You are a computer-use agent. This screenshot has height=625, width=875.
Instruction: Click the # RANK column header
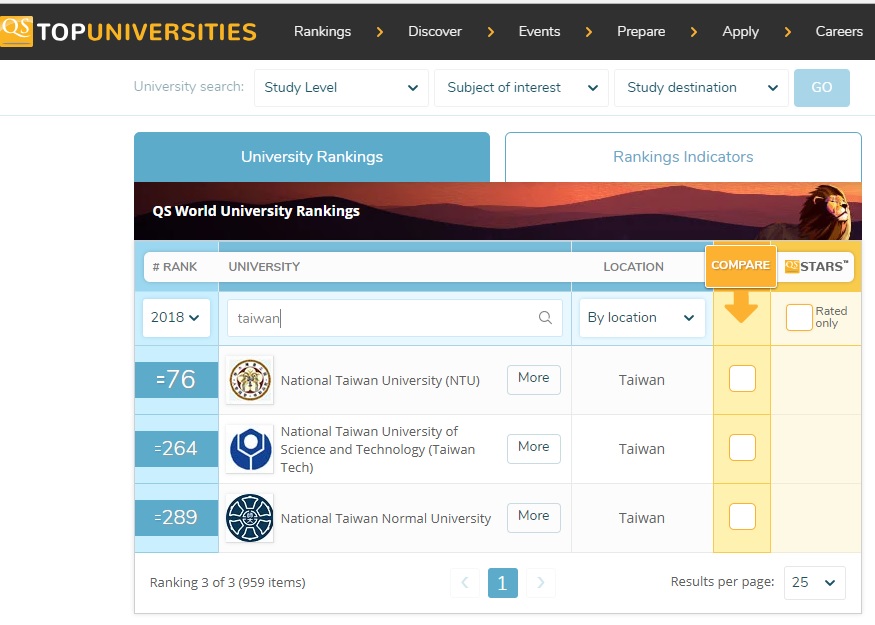(x=175, y=267)
